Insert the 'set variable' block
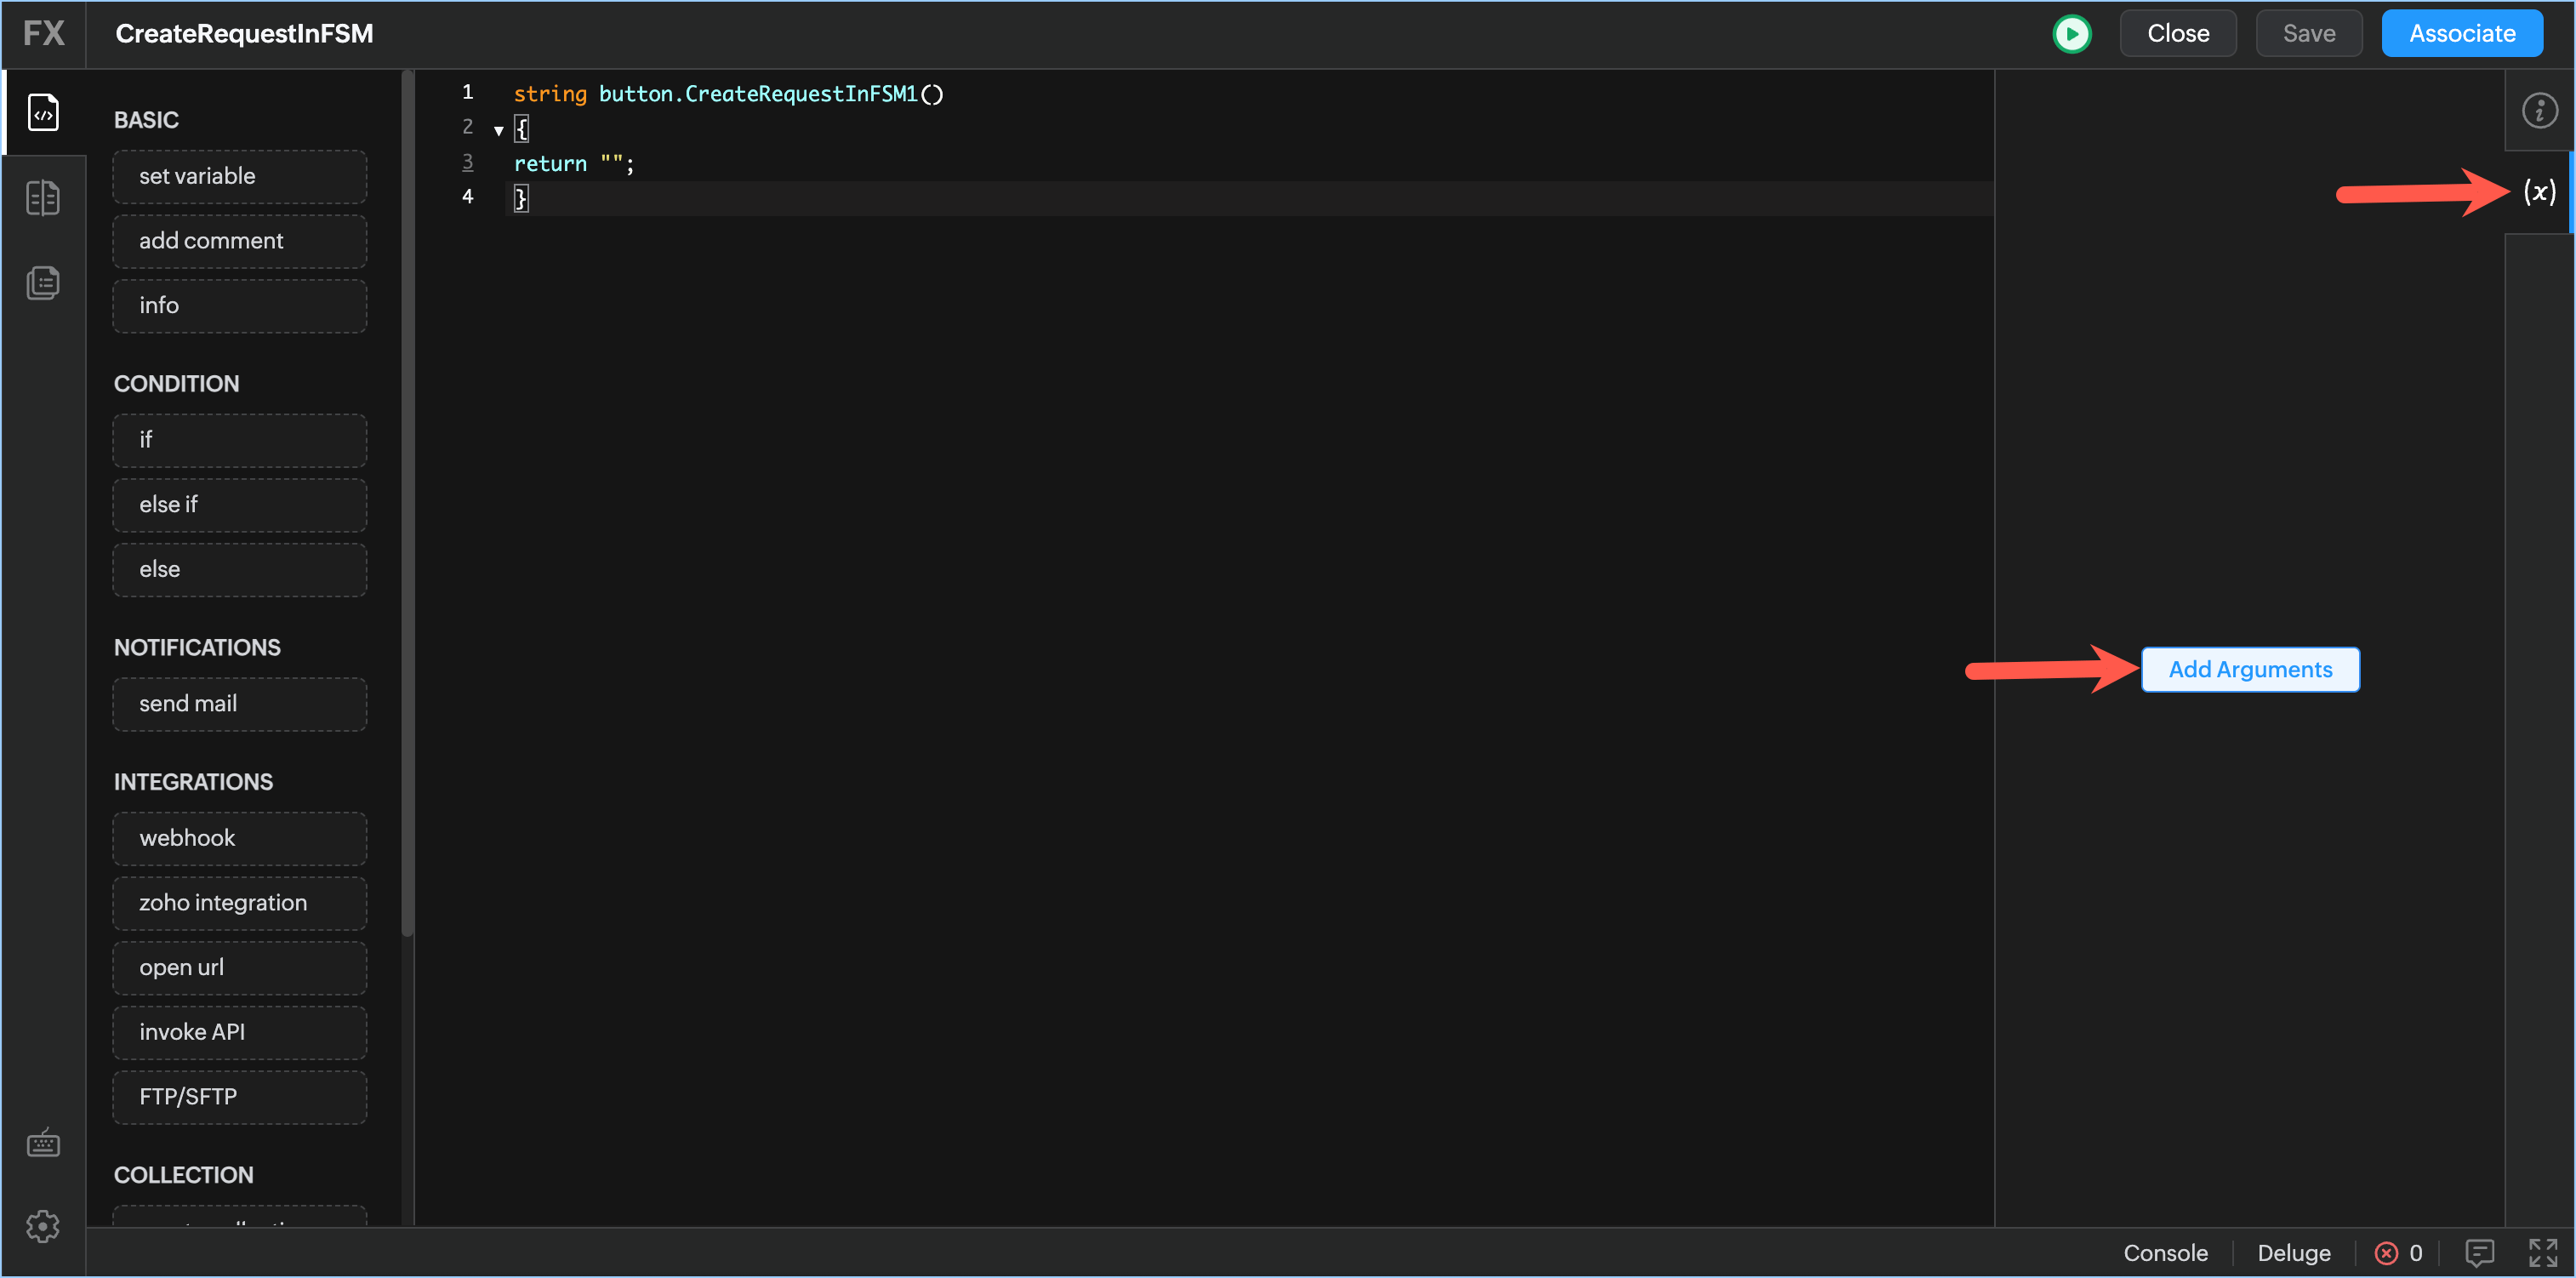Screen dimensions: 2576x1278 tap(239, 176)
